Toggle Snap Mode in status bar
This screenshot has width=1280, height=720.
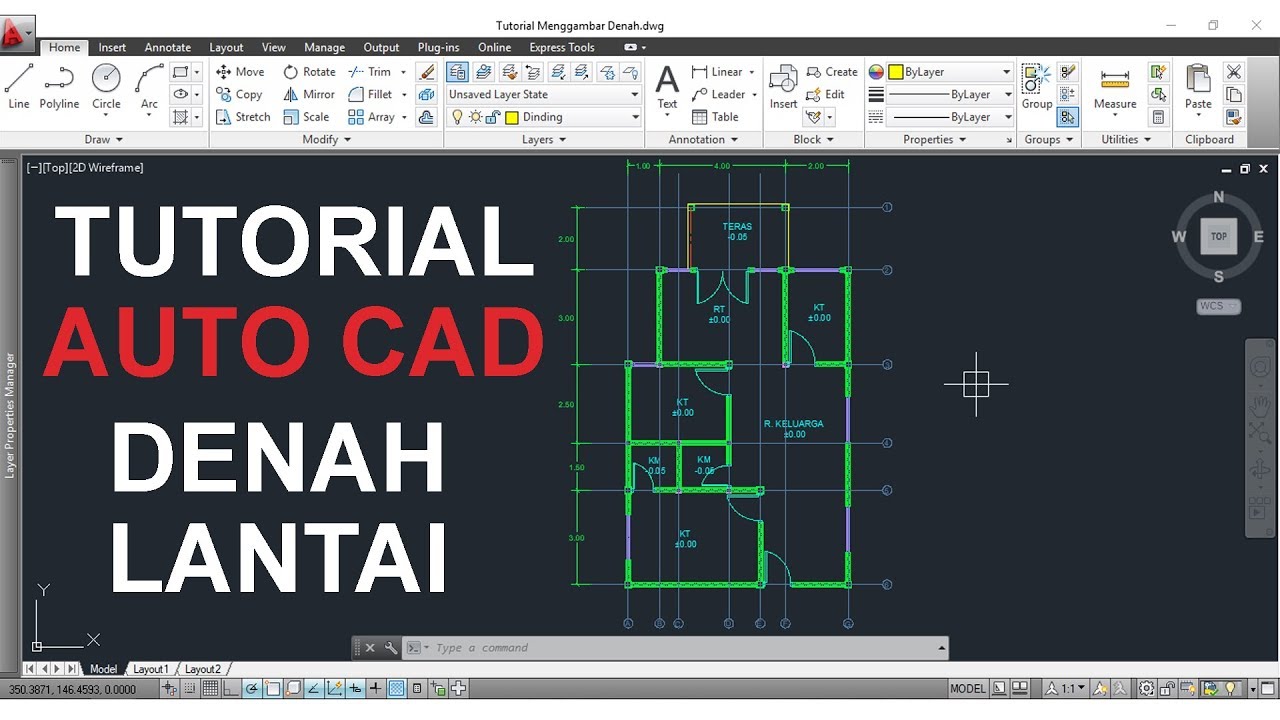click(x=190, y=688)
